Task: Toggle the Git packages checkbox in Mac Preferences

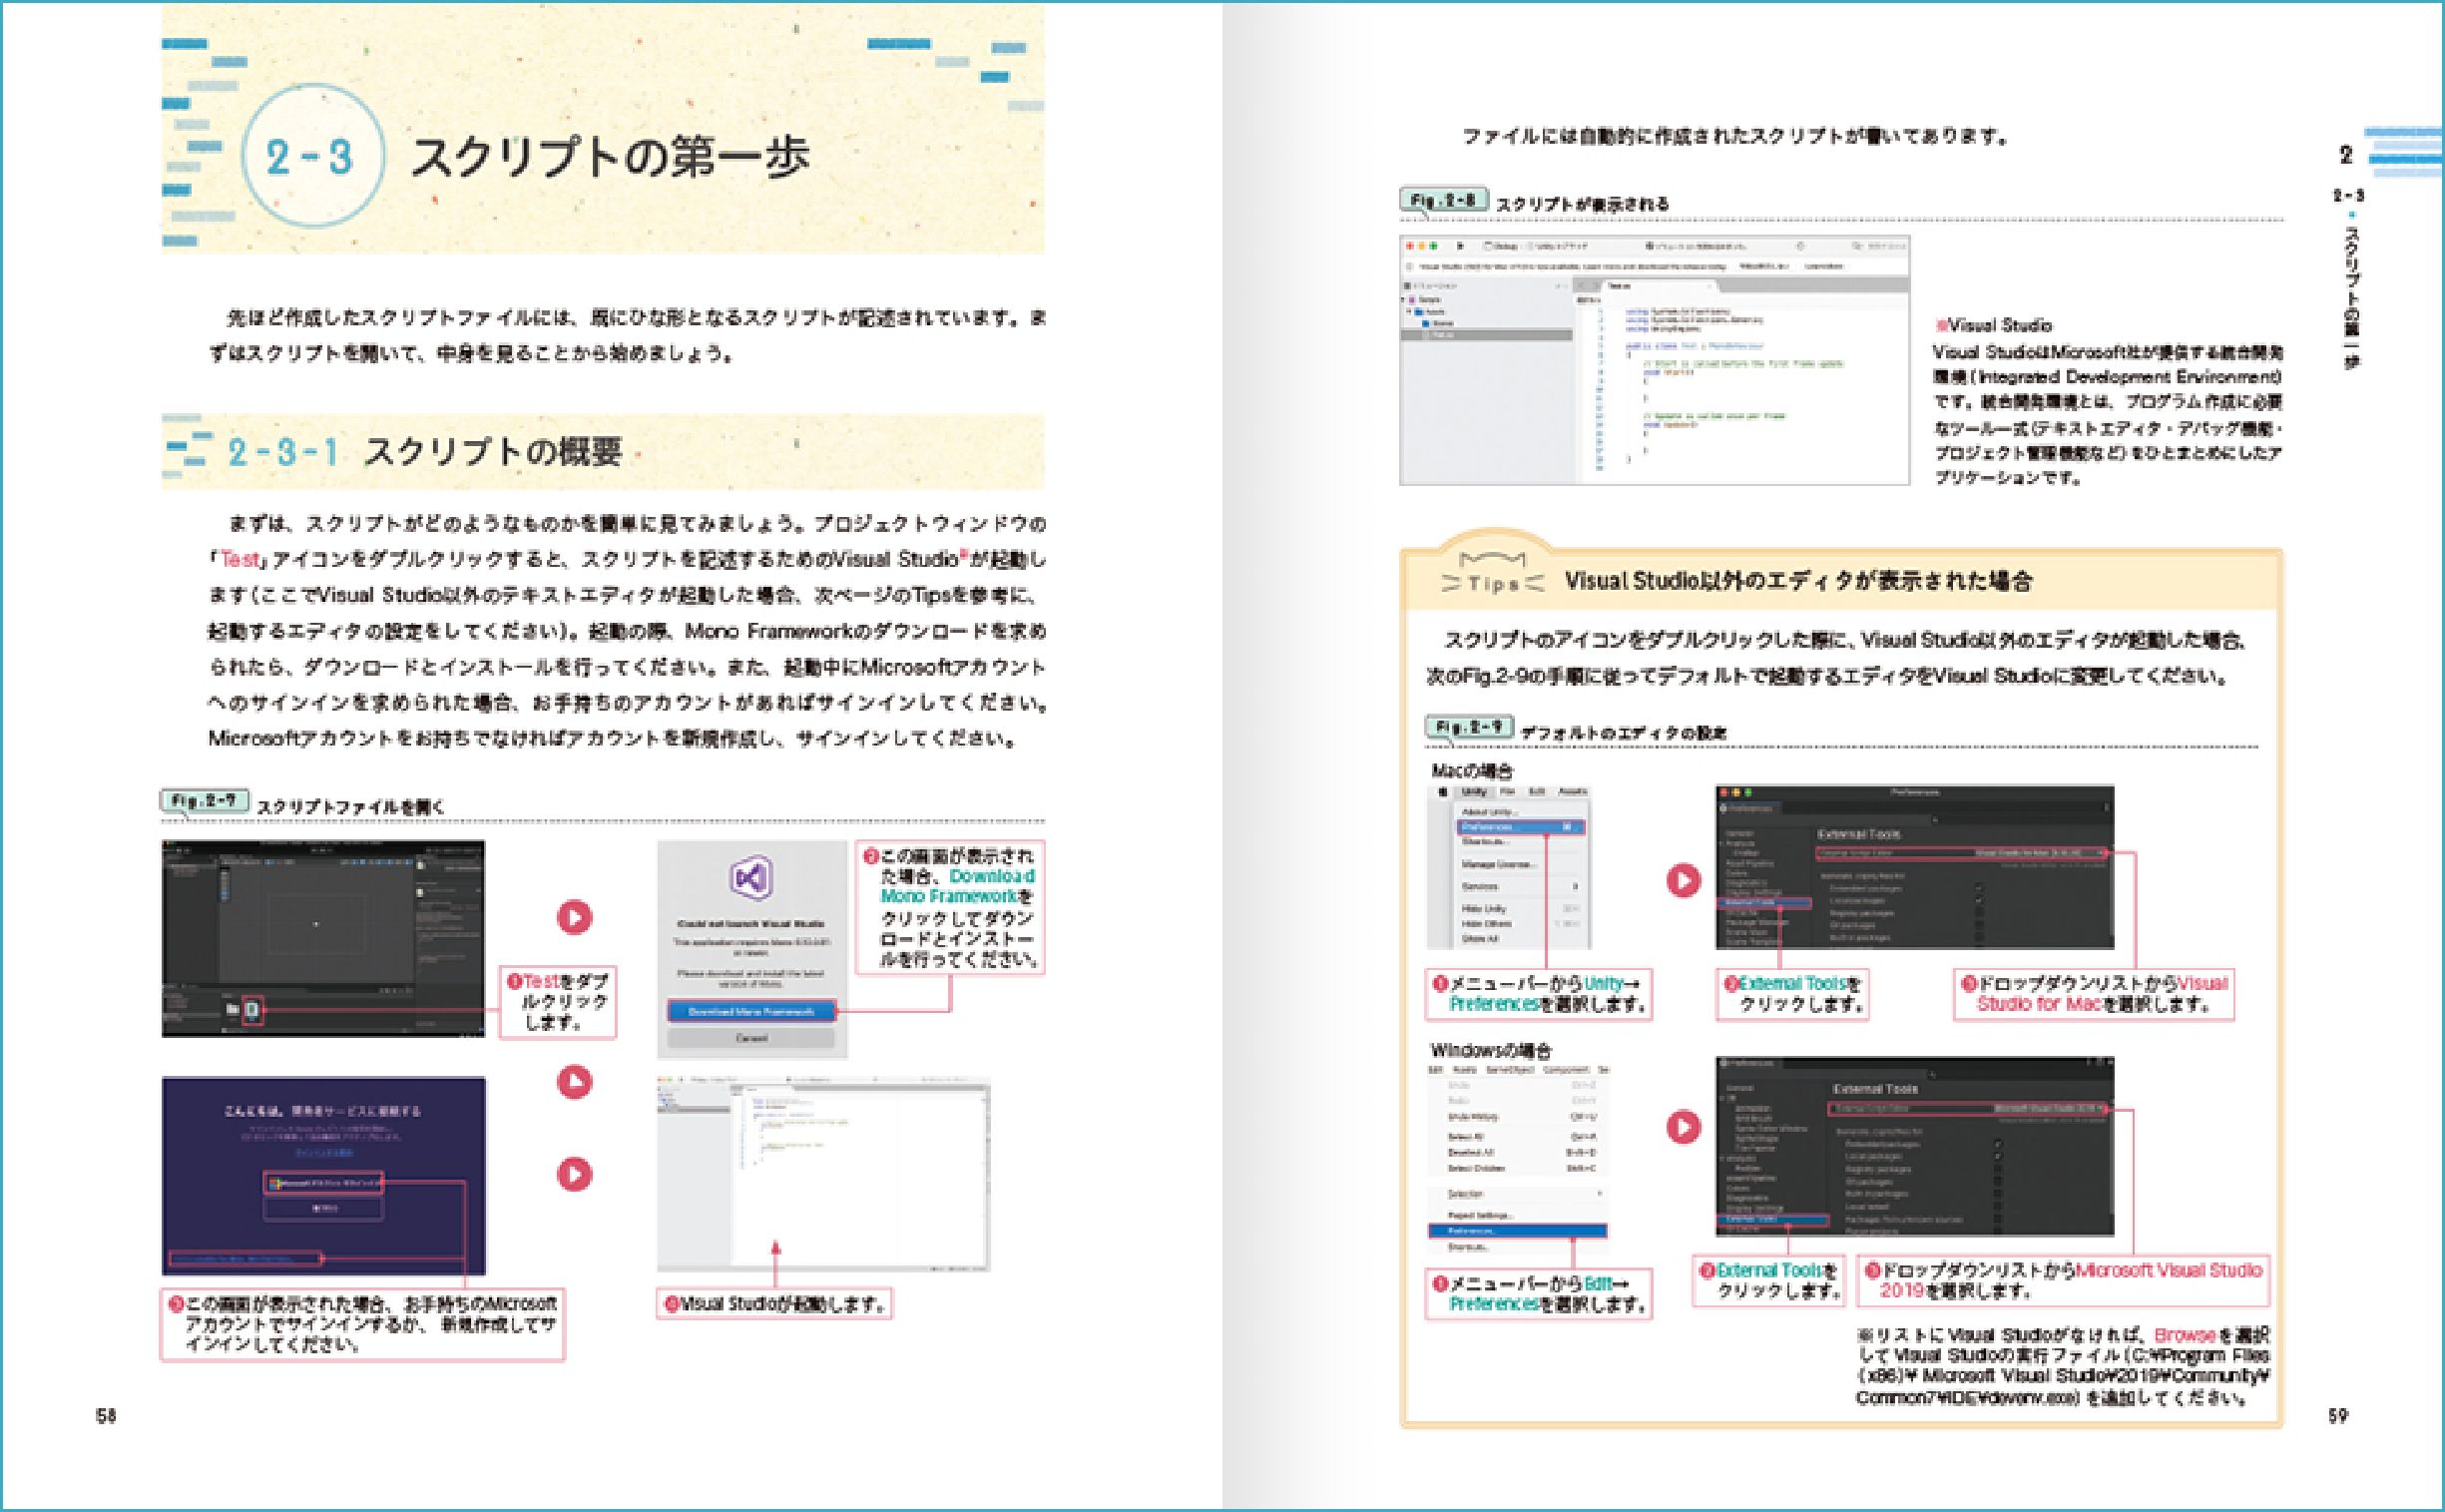Action: tap(1980, 925)
